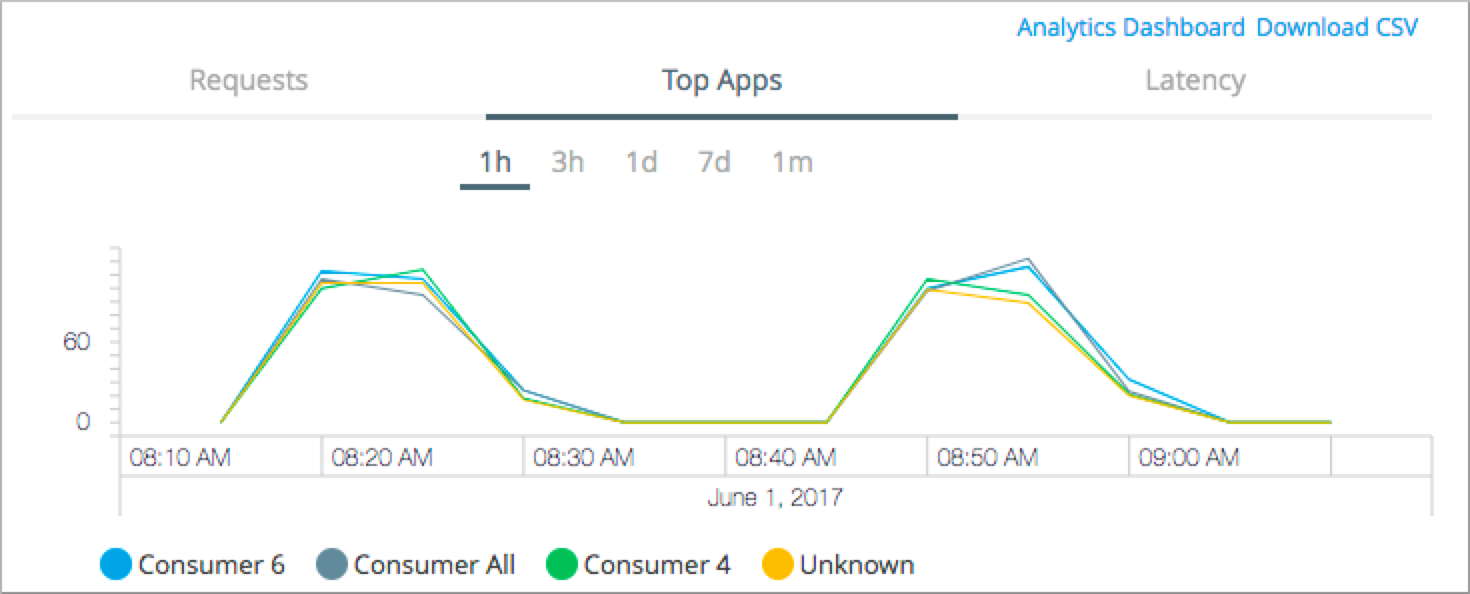
Task: Click Download CSV to export data
Action: [x=1338, y=27]
